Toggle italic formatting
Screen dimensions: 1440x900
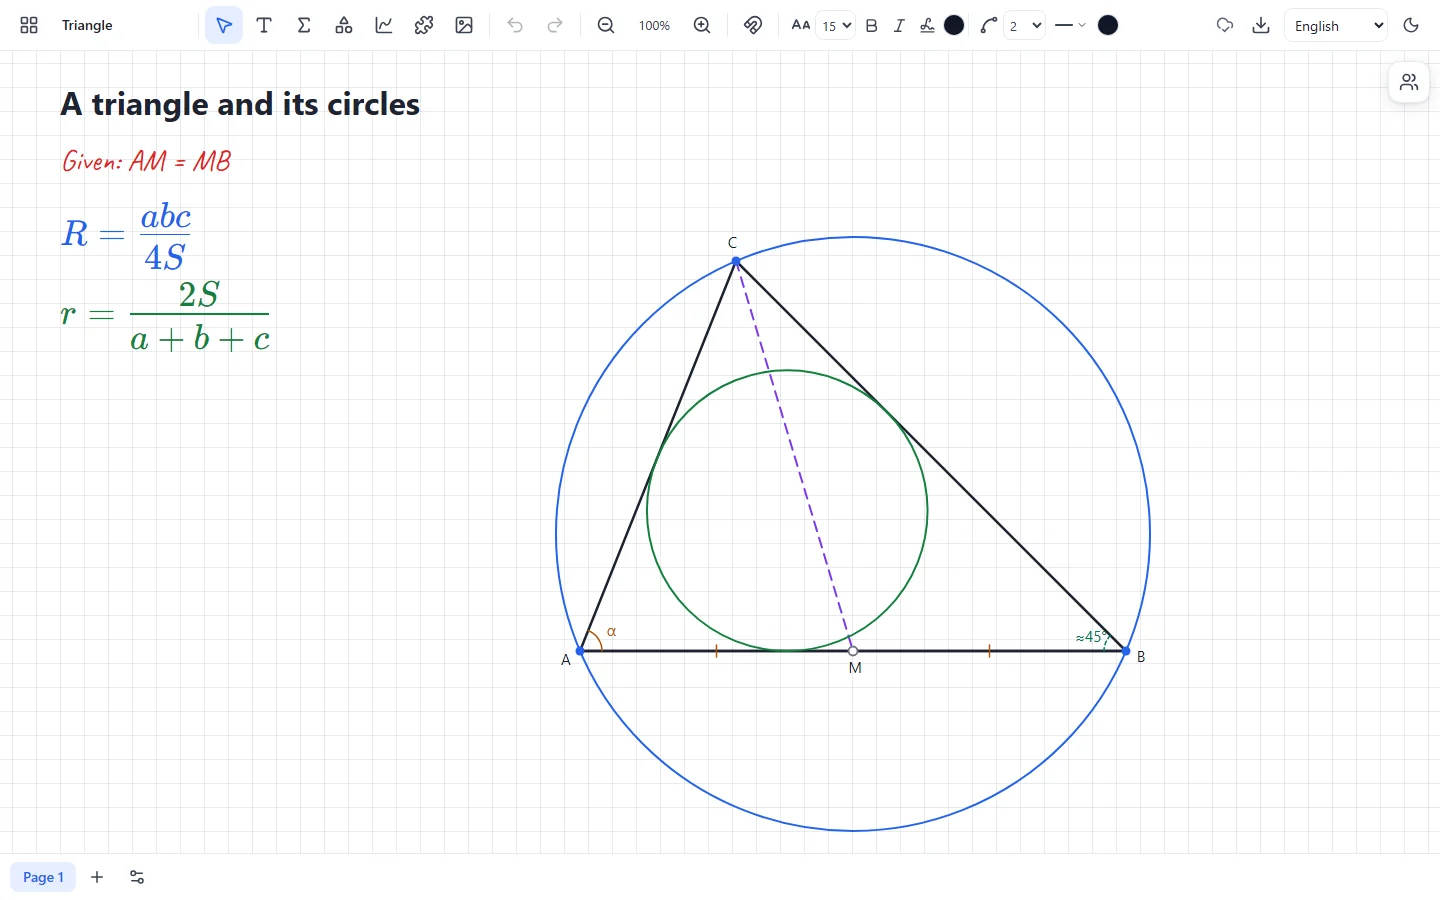(899, 25)
